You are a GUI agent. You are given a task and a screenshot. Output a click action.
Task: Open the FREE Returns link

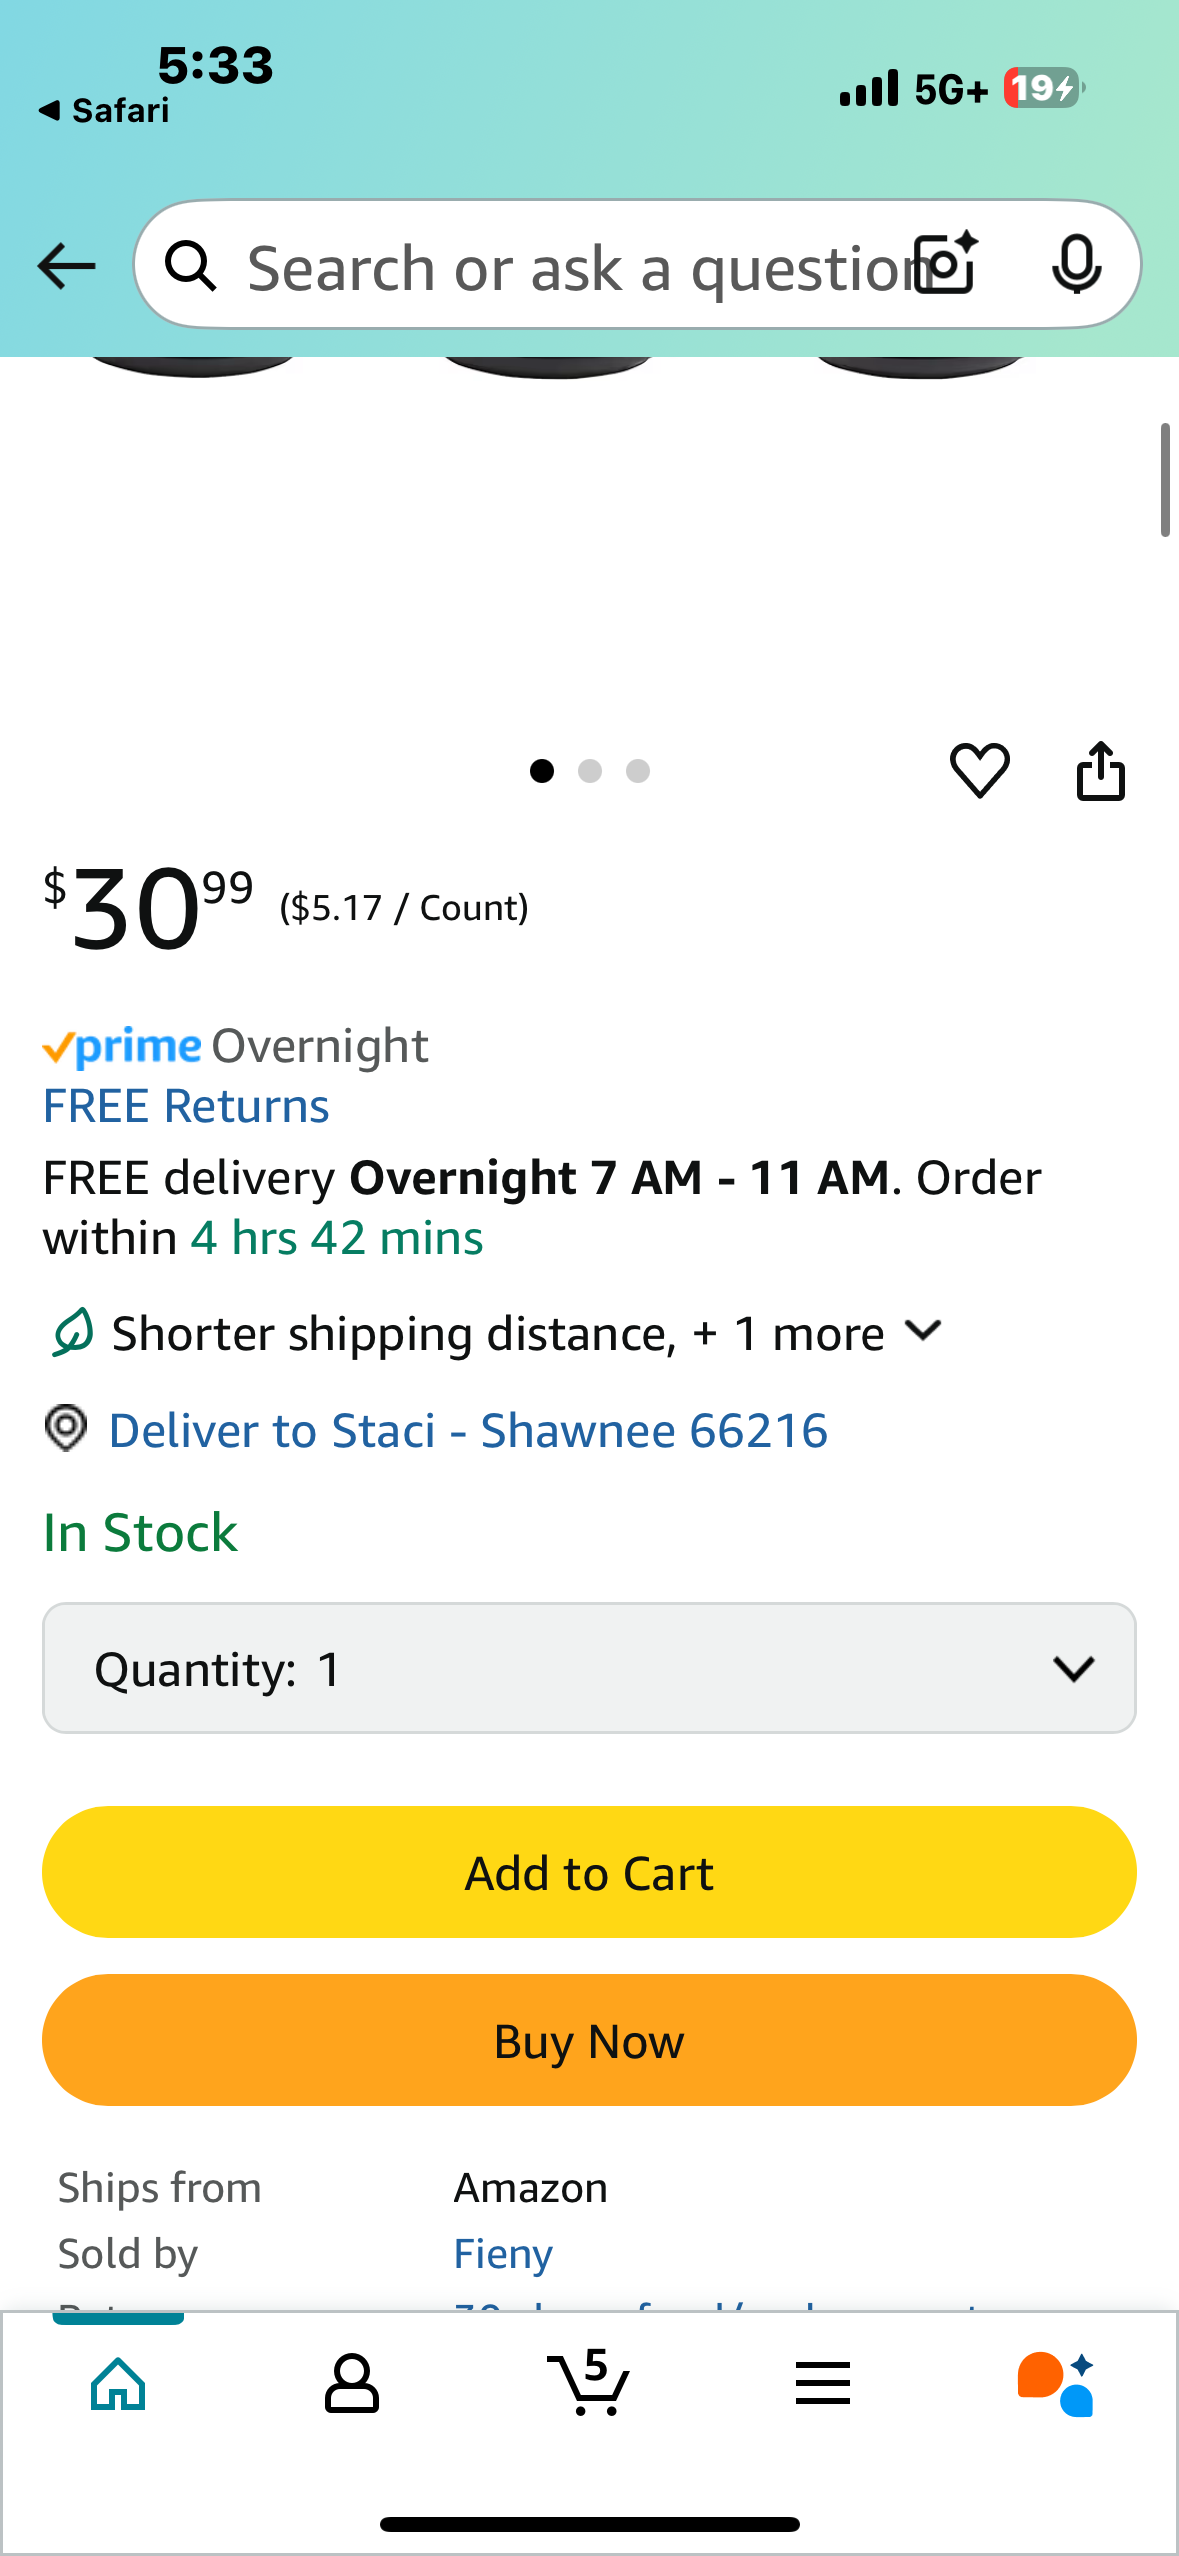[186, 1106]
